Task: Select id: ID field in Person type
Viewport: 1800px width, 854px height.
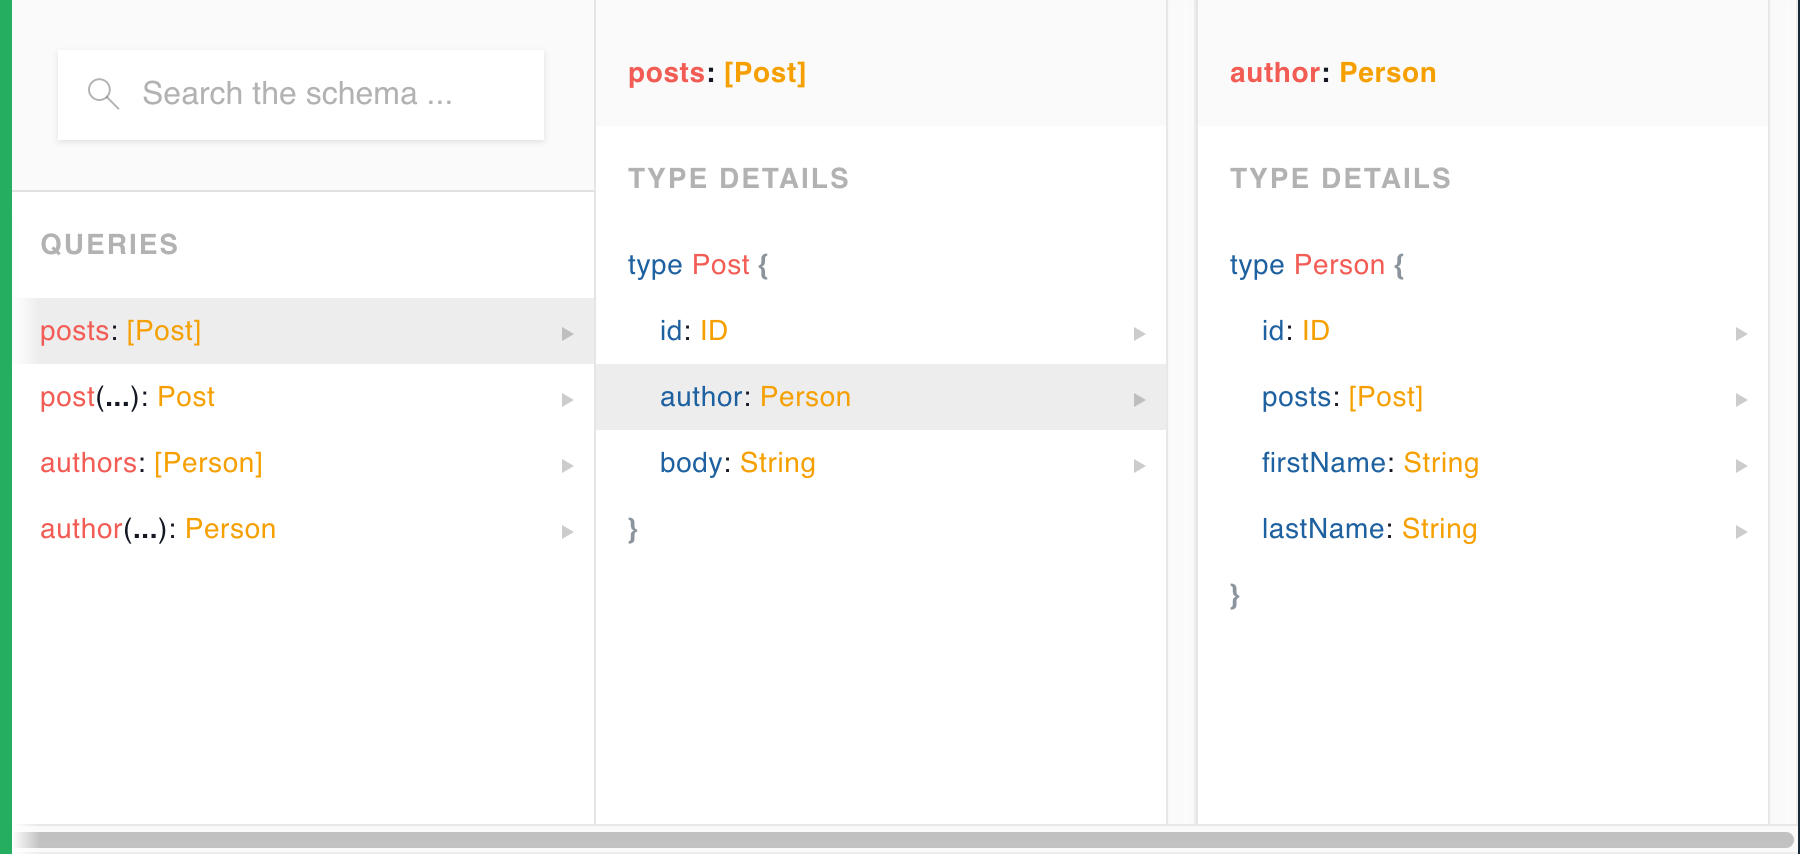Action: 1295,331
